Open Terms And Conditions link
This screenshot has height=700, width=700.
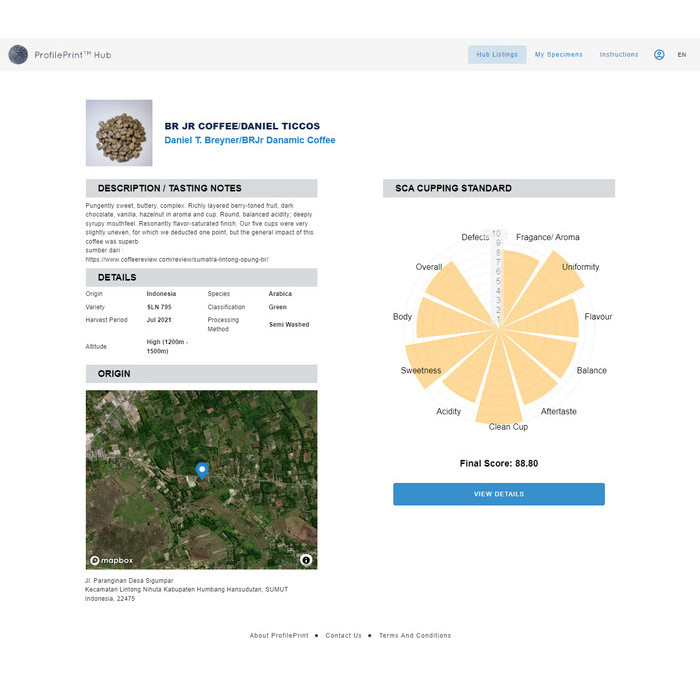(414, 635)
